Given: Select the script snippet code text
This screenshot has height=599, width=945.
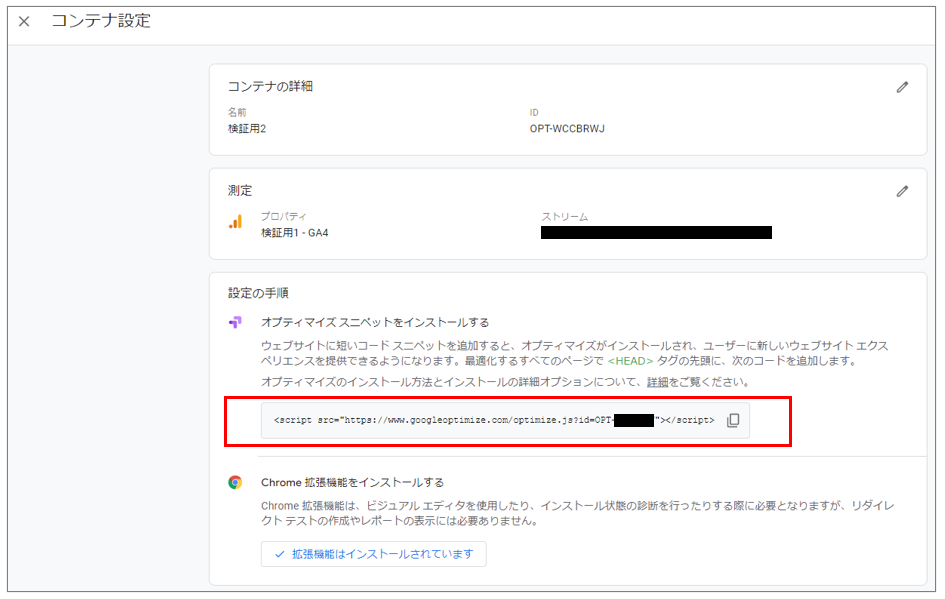Looking at the screenshot, I should (494, 420).
